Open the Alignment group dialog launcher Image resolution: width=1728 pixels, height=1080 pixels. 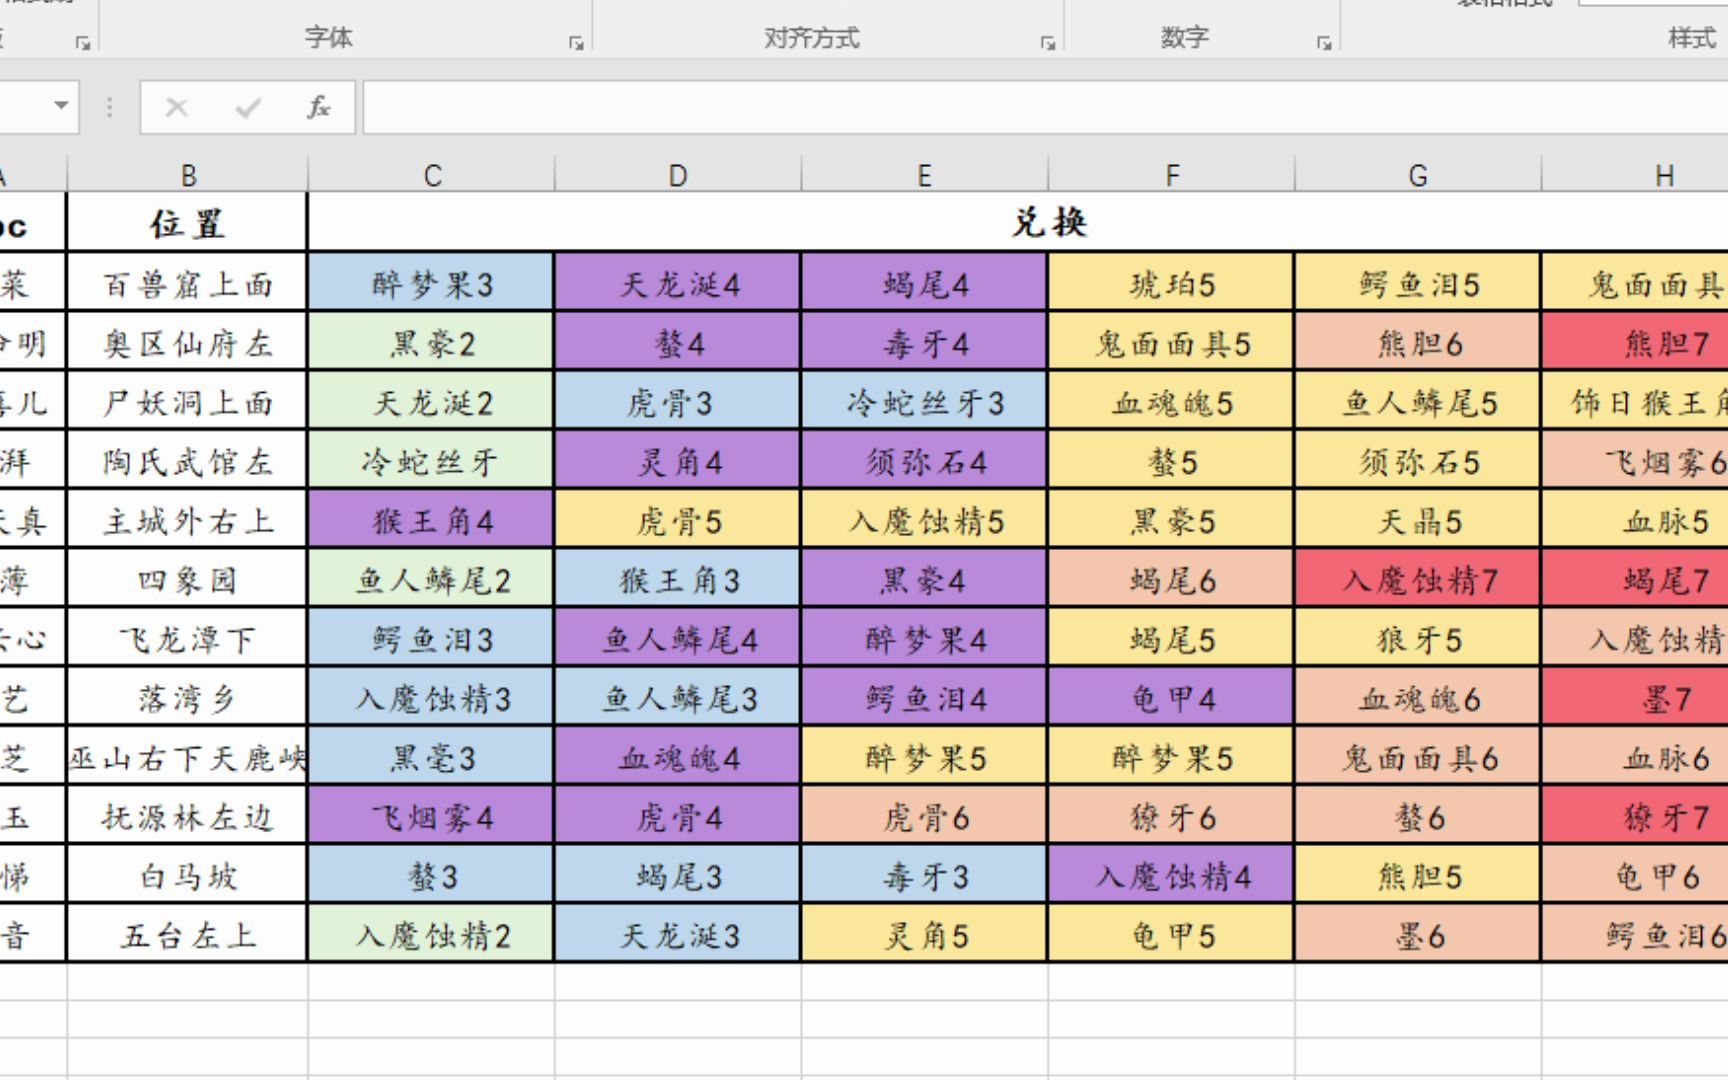click(x=1047, y=43)
